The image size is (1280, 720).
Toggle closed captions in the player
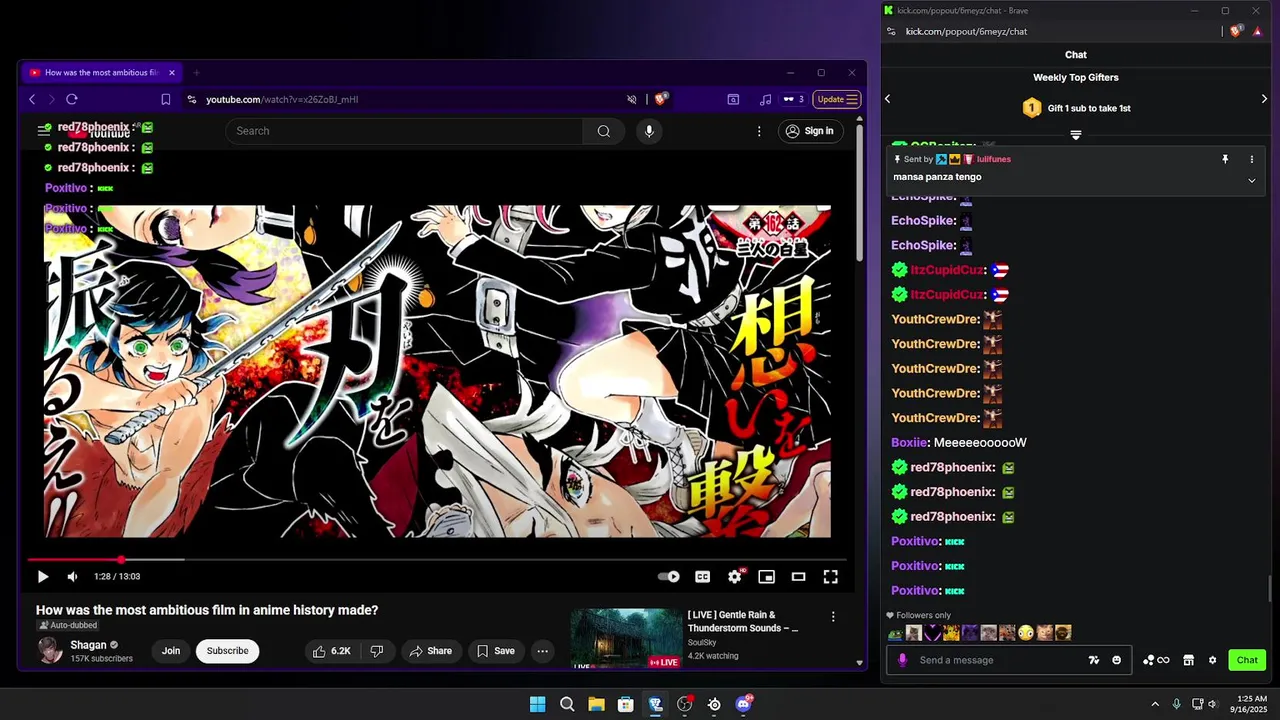coord(703,577)
